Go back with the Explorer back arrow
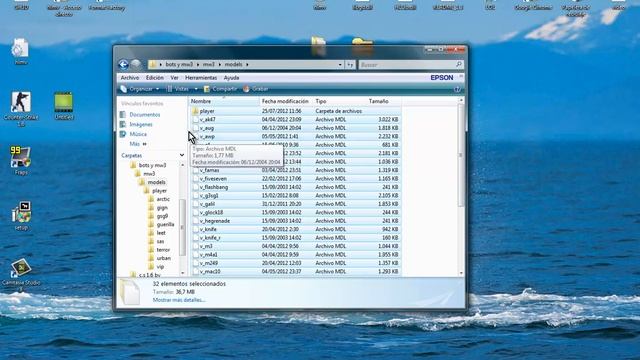 point(123,64)
